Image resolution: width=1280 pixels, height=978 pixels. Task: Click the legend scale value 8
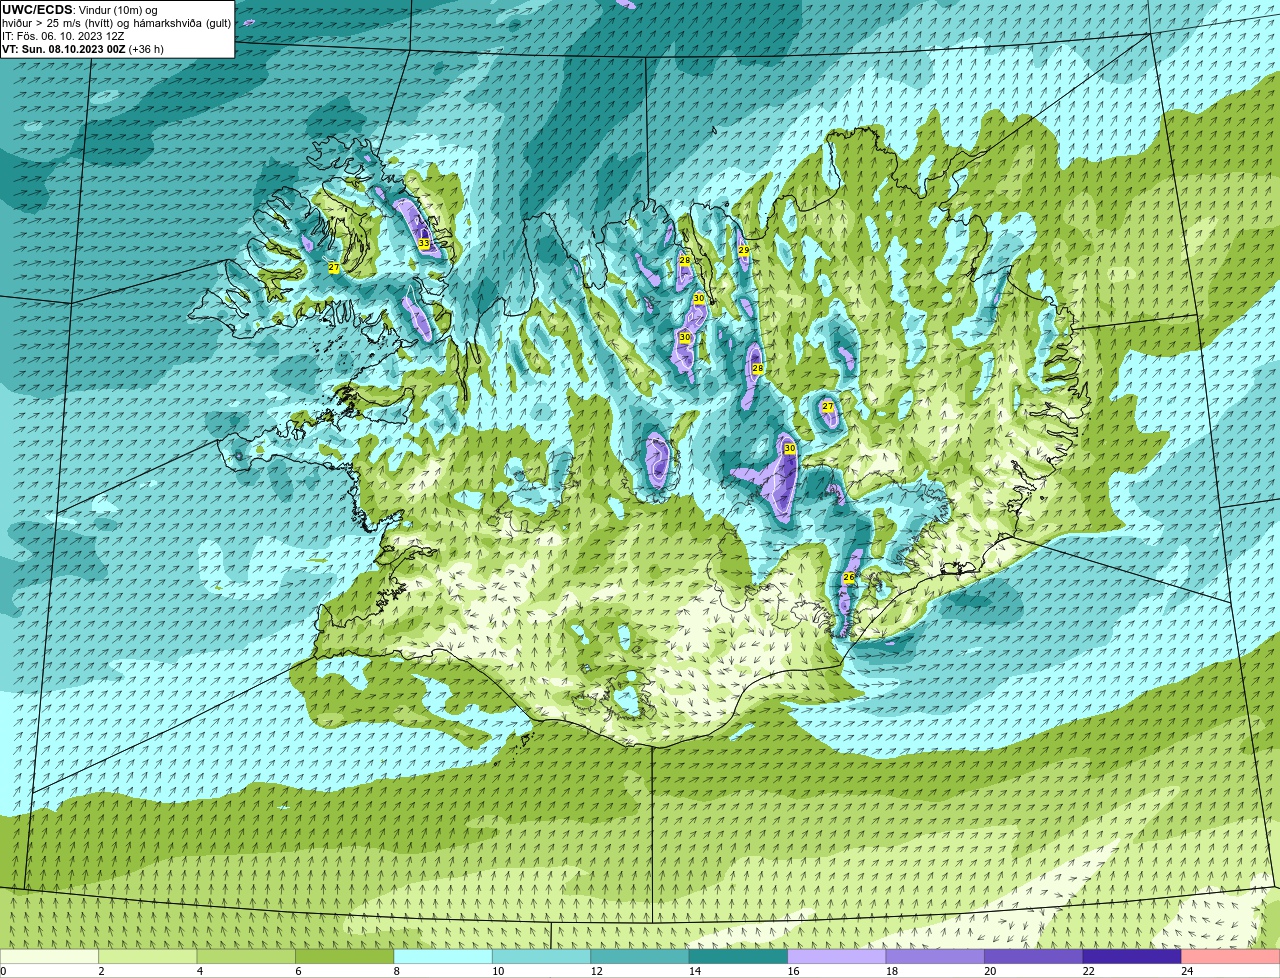point(396,971)
